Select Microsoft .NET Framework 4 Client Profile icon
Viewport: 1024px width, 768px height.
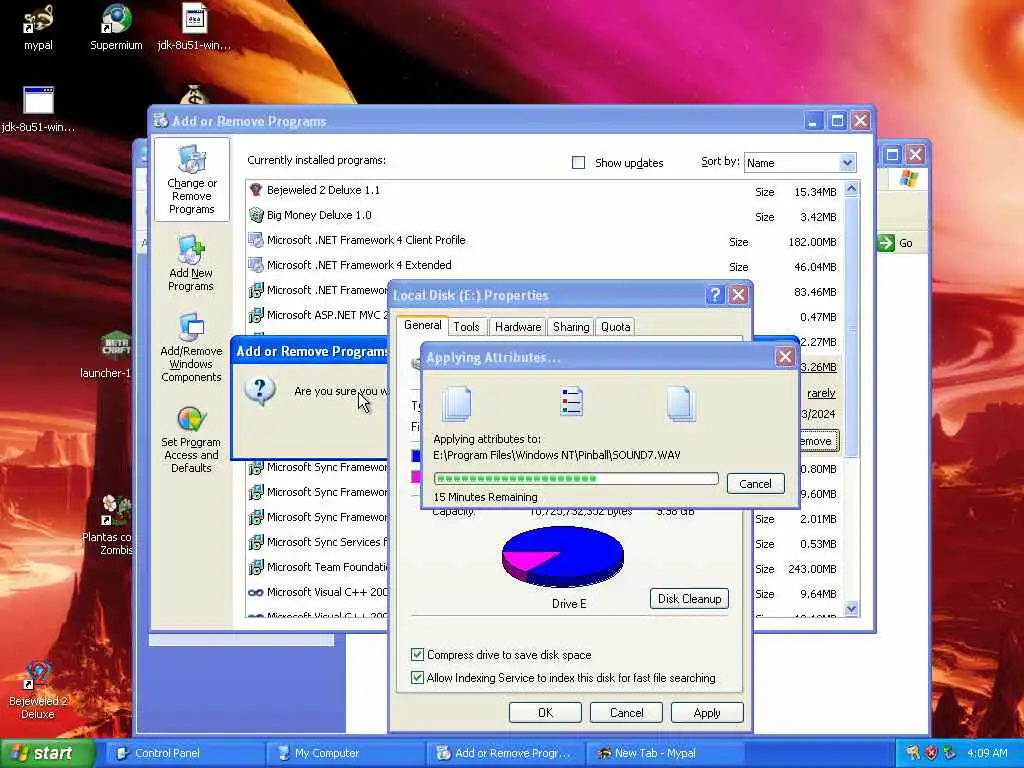coord(256,240)
